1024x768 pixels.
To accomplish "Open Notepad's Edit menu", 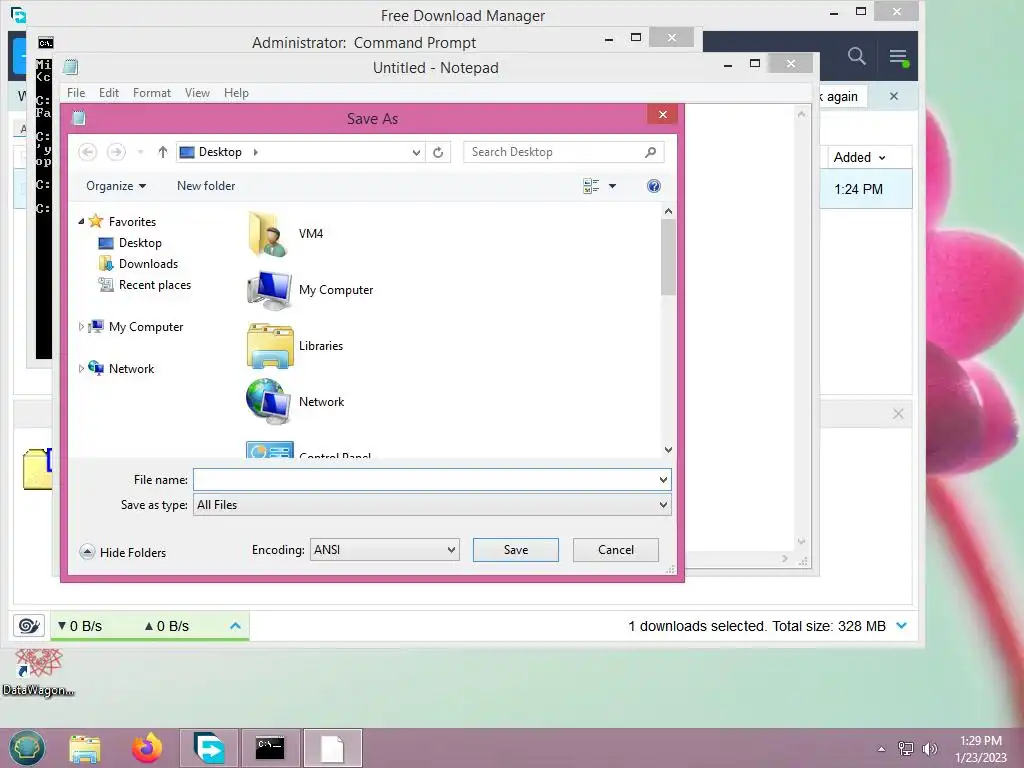I will pyautogui.click(x=108, y=93).
